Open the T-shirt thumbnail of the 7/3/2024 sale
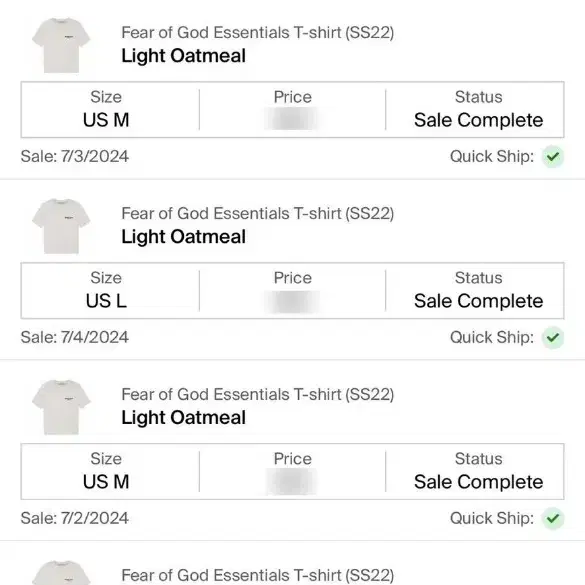Screen dimensions: 585x585 pos(61,45)
